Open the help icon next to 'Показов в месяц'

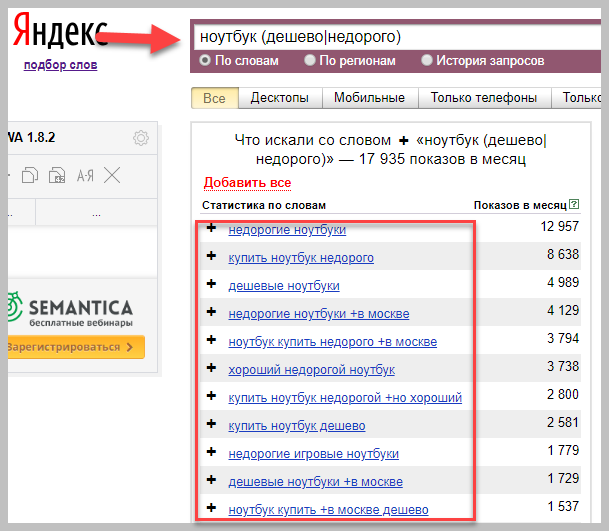(x=574, y=204)
